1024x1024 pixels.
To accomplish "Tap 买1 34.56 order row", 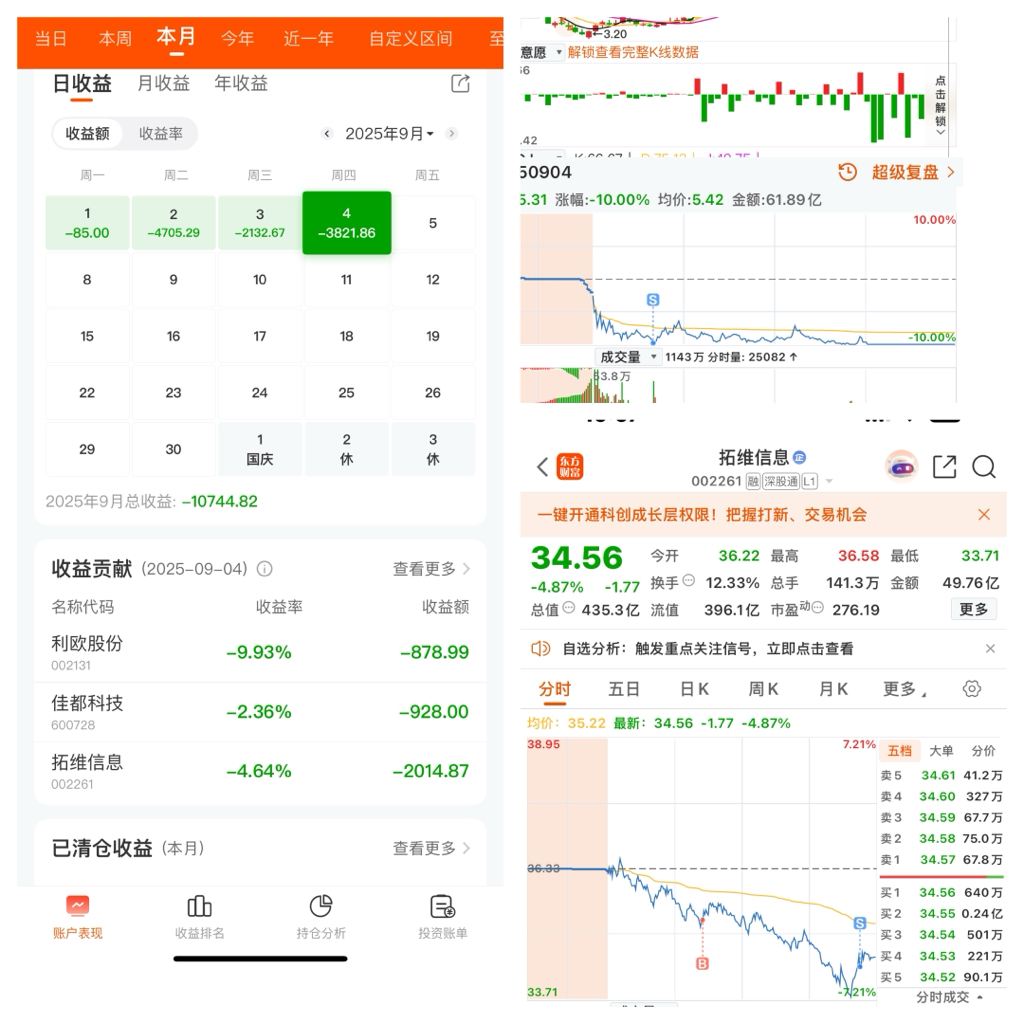I will 941,893.
